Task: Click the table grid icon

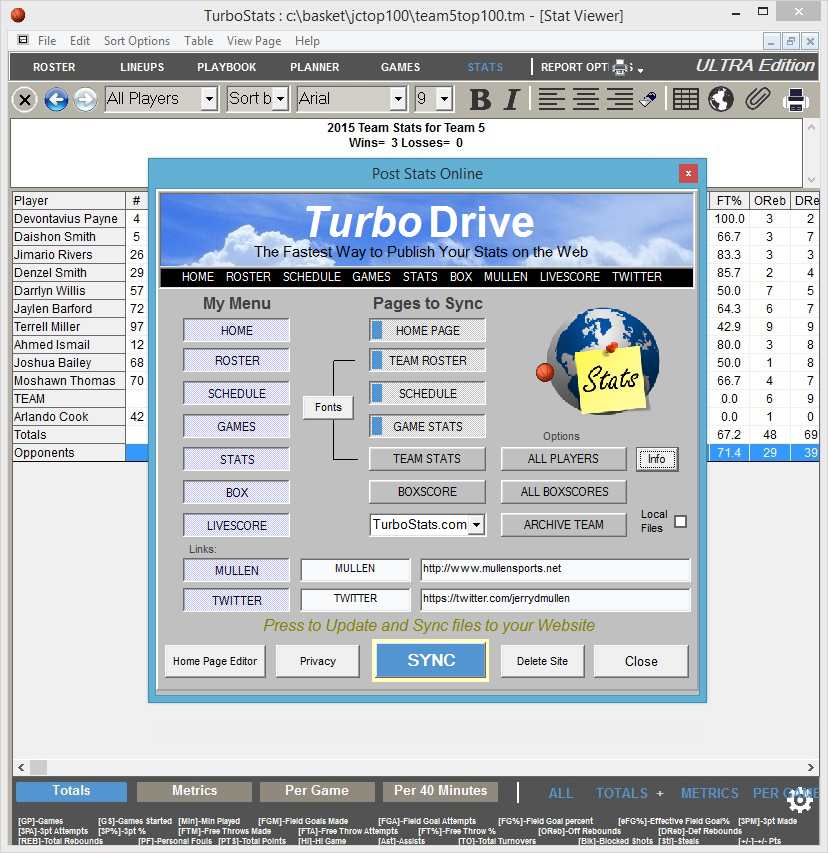Action: (685, 100)
